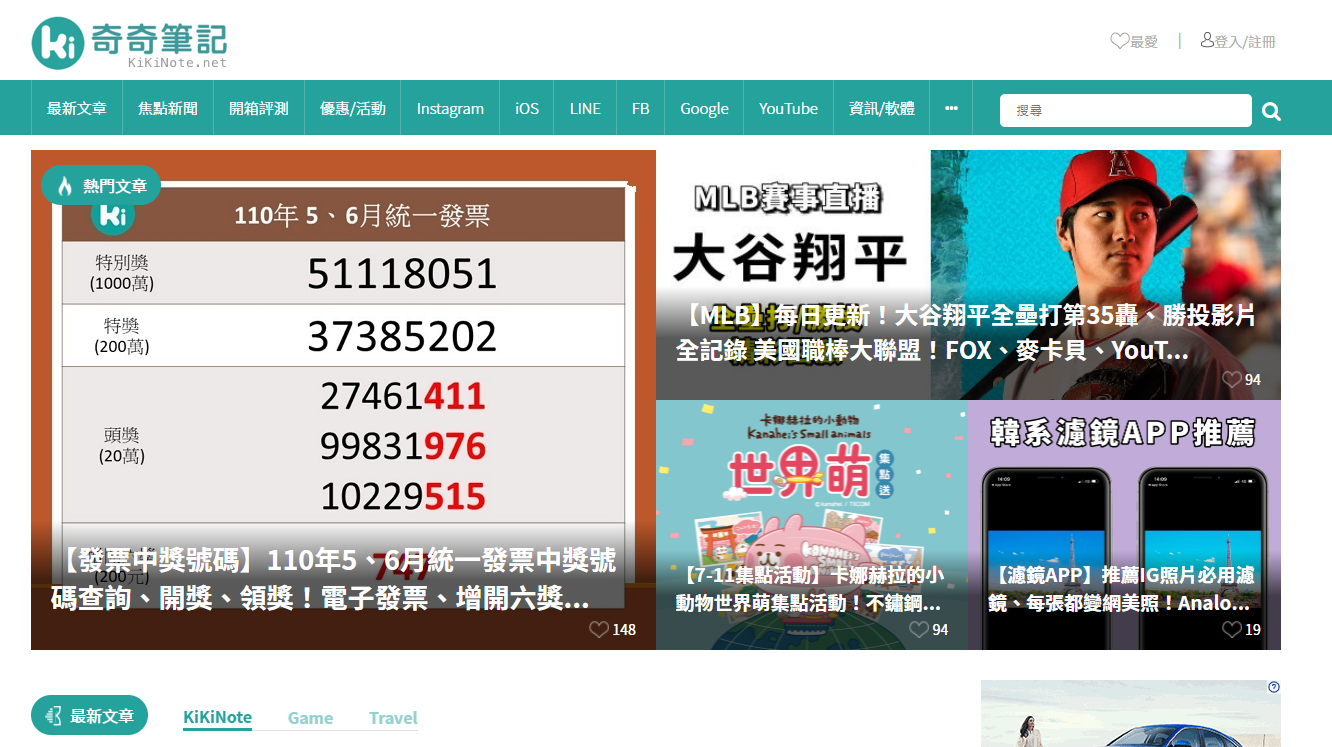The image size is (1332, 747).
Task: Like the 7-11 Kanahei article heart
Action: (x=919, y=629)
